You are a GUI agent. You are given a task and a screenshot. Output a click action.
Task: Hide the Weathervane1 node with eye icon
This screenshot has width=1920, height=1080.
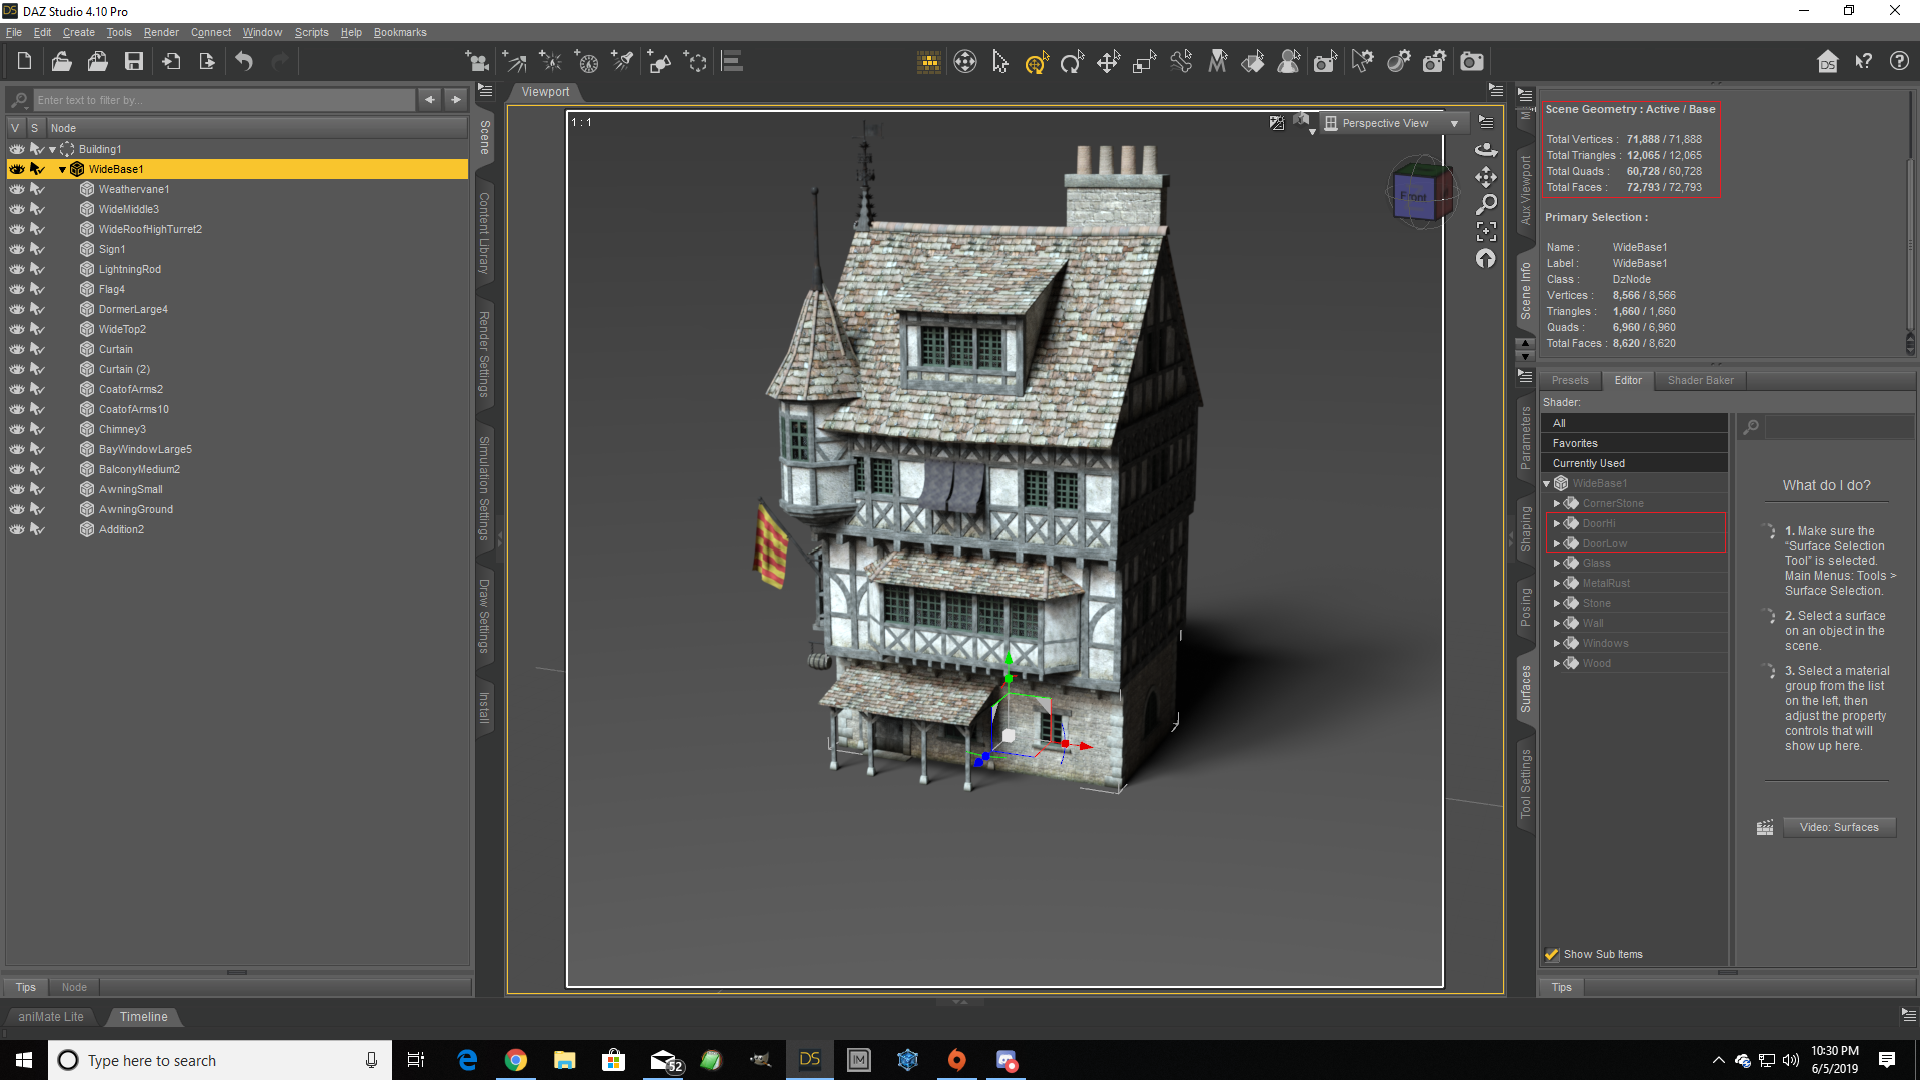(17, 189)
